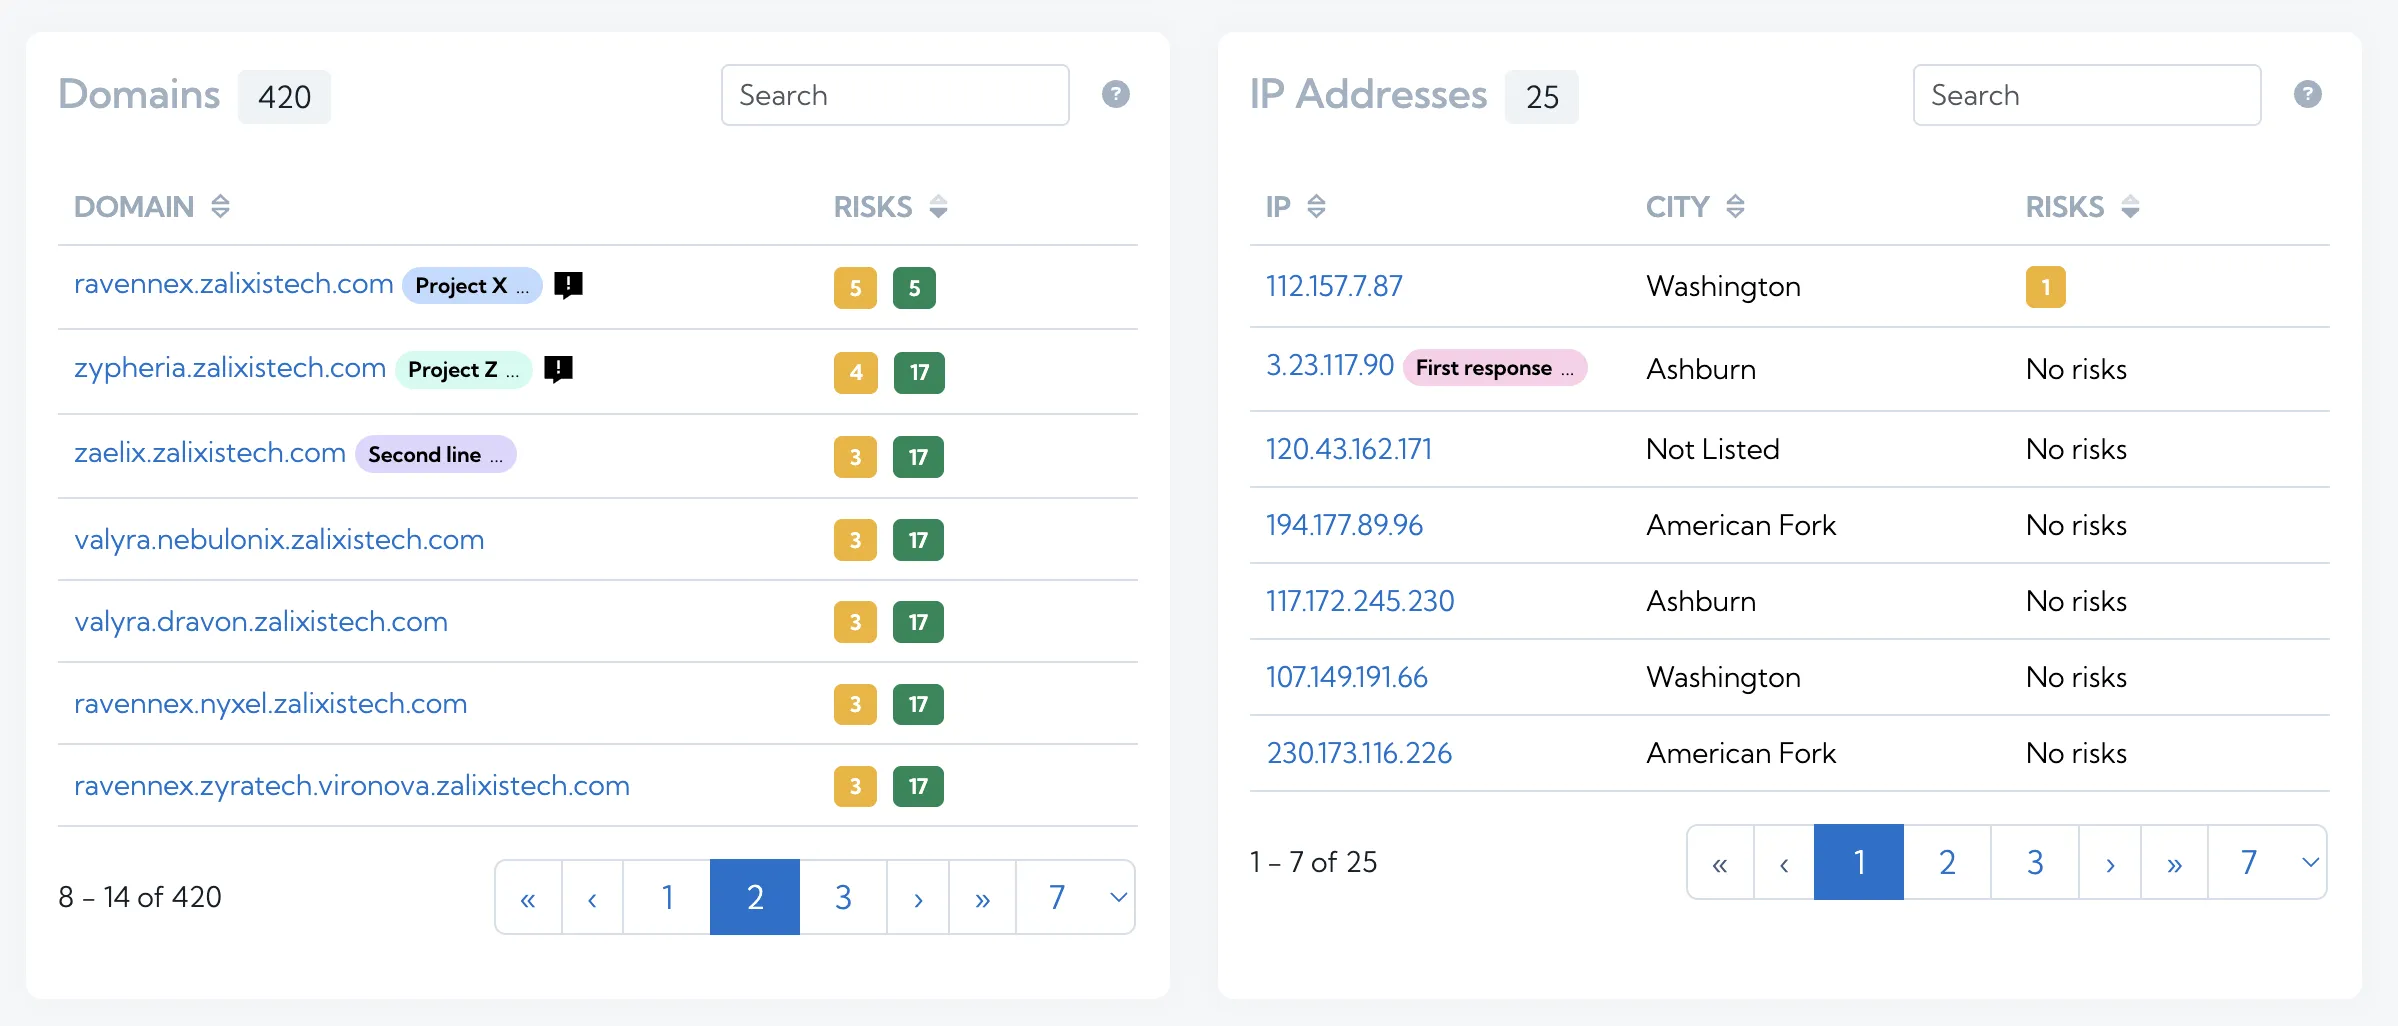This screenshot has height=1026, width=2398.
Task: Click green risk badge 5 for ravennex.zalixistech.com
Action: [914, 288]
